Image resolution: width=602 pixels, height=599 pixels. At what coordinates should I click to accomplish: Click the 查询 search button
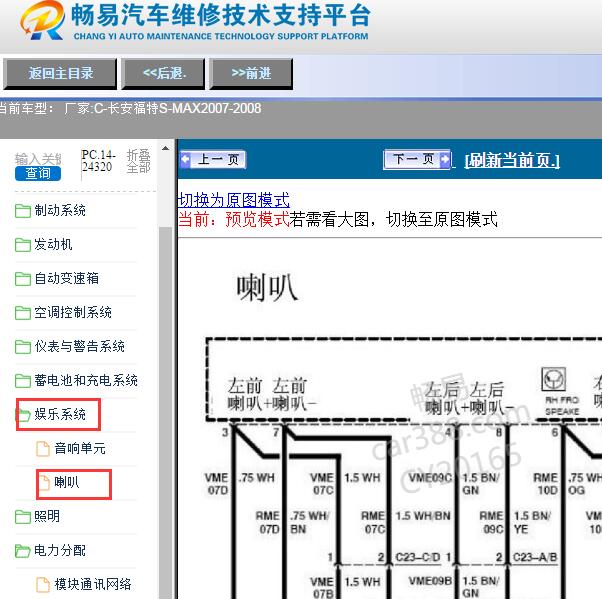click(x=38, y=173)
